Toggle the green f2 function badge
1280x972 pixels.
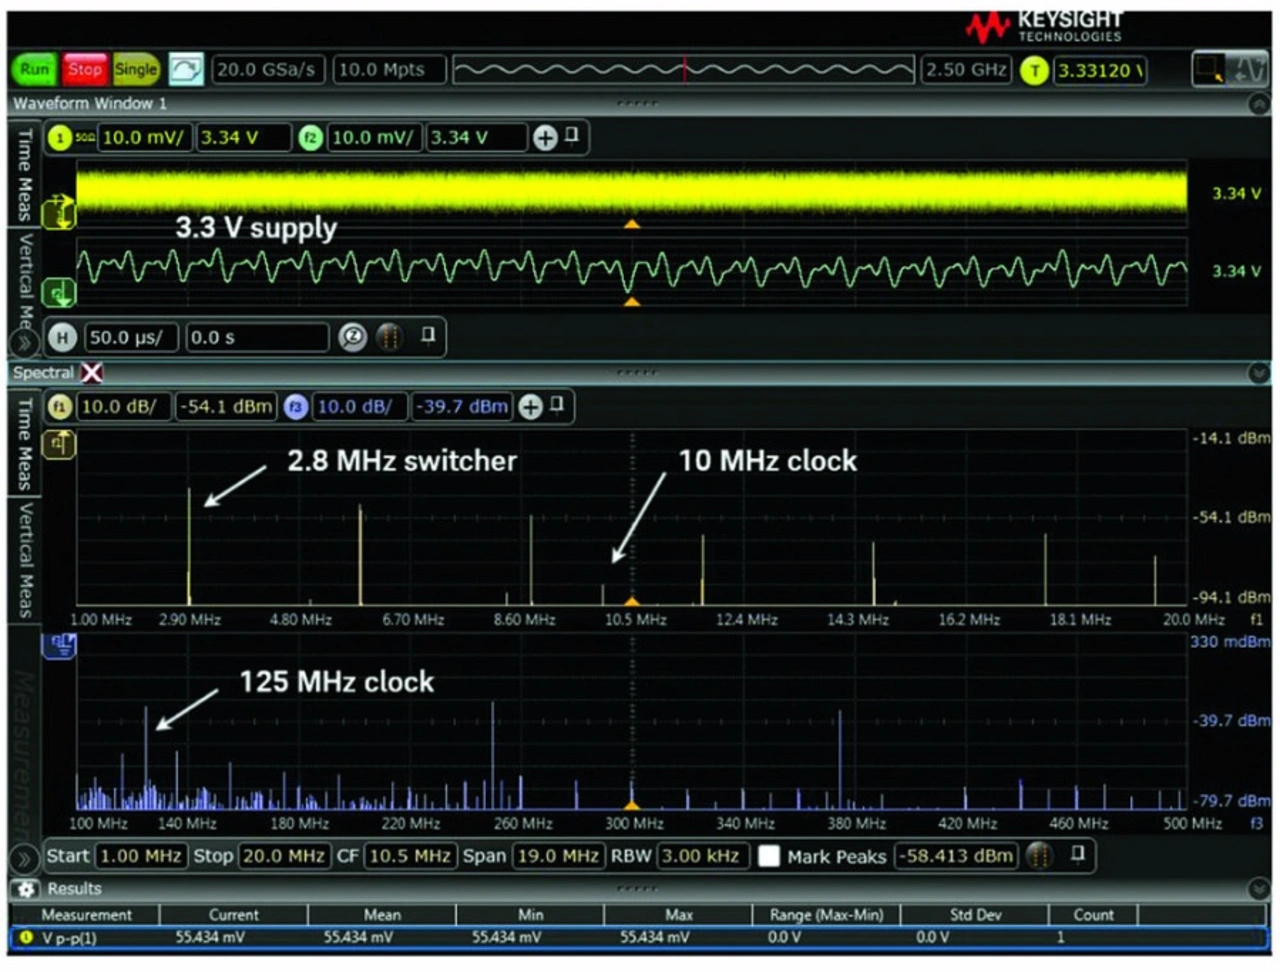[310, 138]
